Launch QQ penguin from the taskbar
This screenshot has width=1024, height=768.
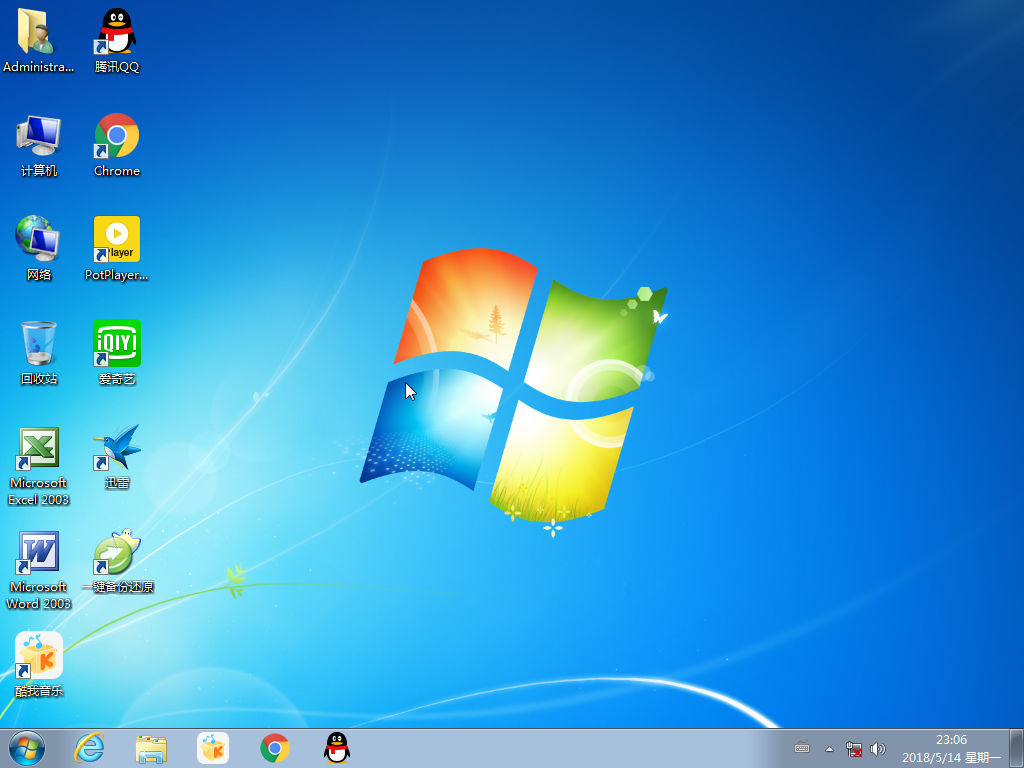coord(337,748)
